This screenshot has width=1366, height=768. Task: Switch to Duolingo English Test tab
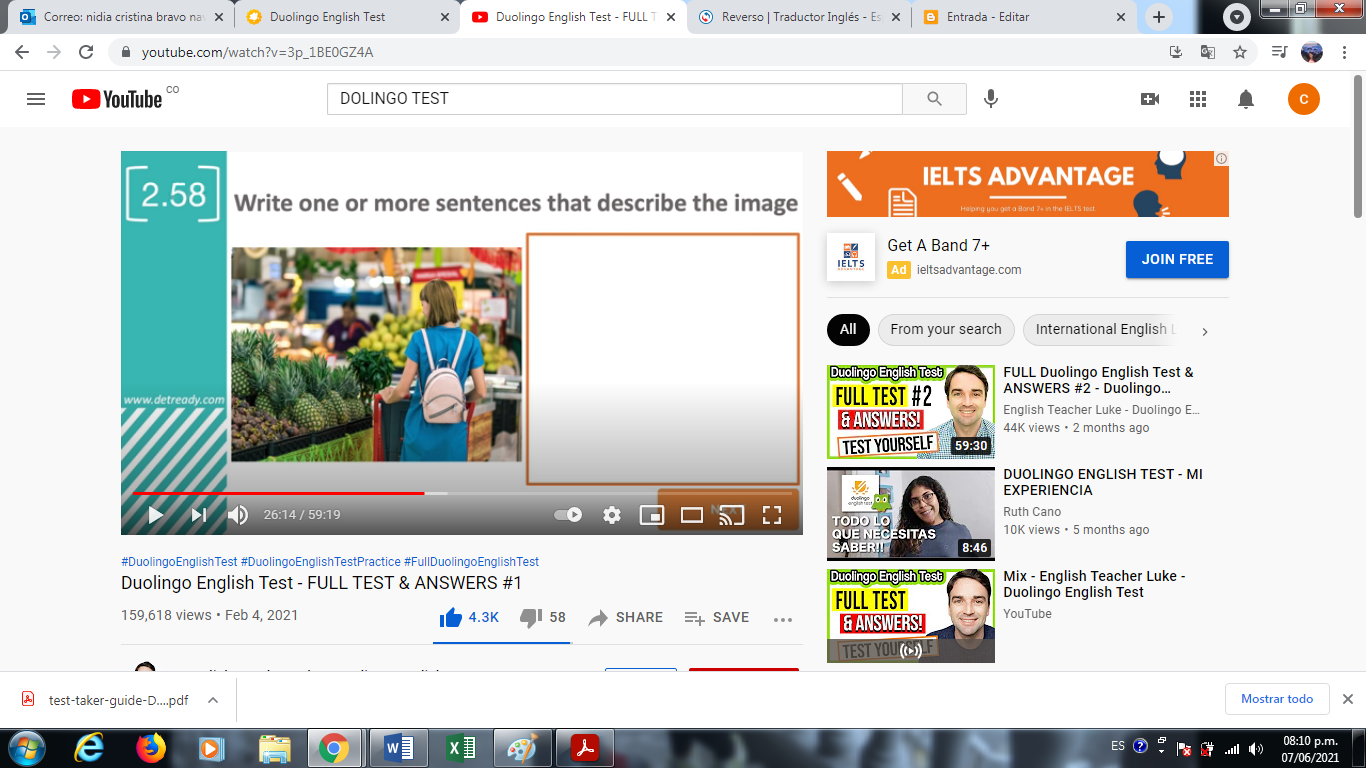click(x=347, y=17)
